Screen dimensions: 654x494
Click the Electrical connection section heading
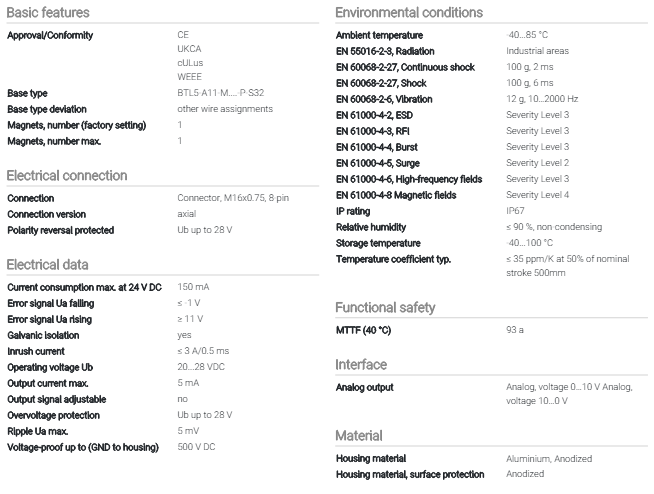(67, 176)
